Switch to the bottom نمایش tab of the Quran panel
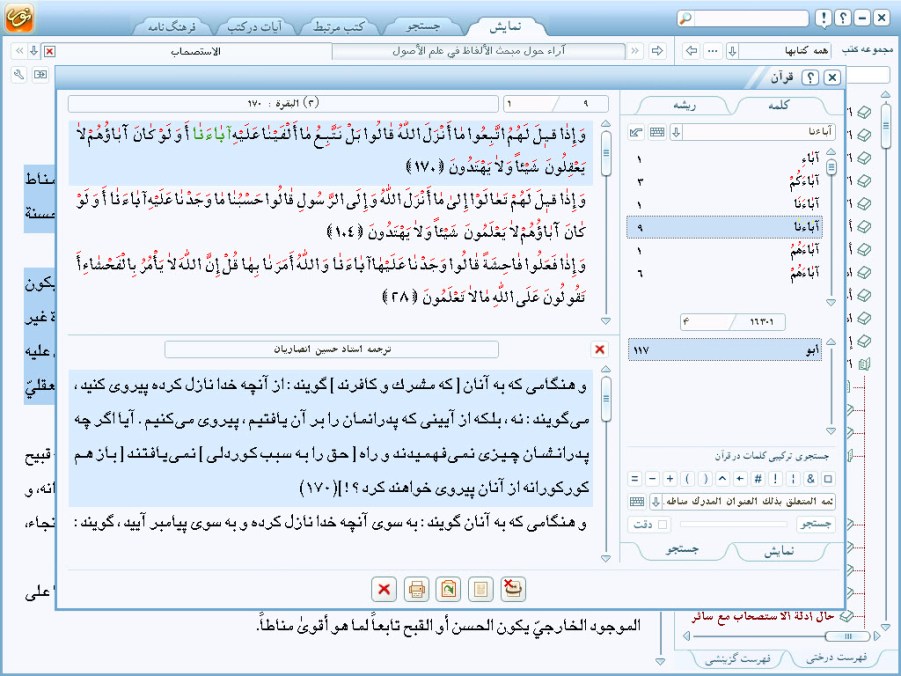Image resolution: width=901 pixels, height=676 pixels. [x=779, y=551]
